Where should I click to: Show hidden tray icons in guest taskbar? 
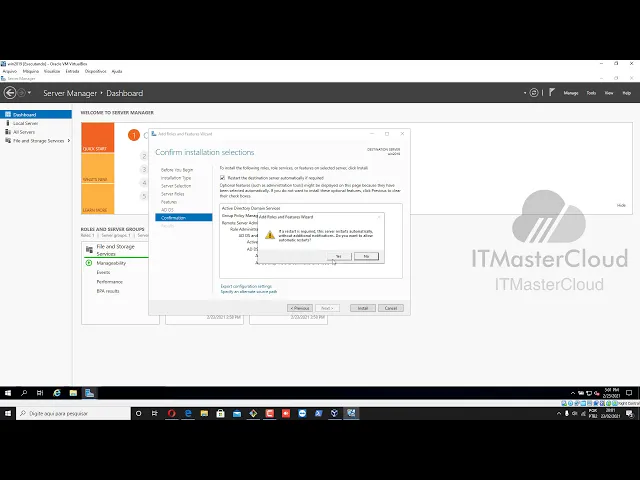pos(573,393)
